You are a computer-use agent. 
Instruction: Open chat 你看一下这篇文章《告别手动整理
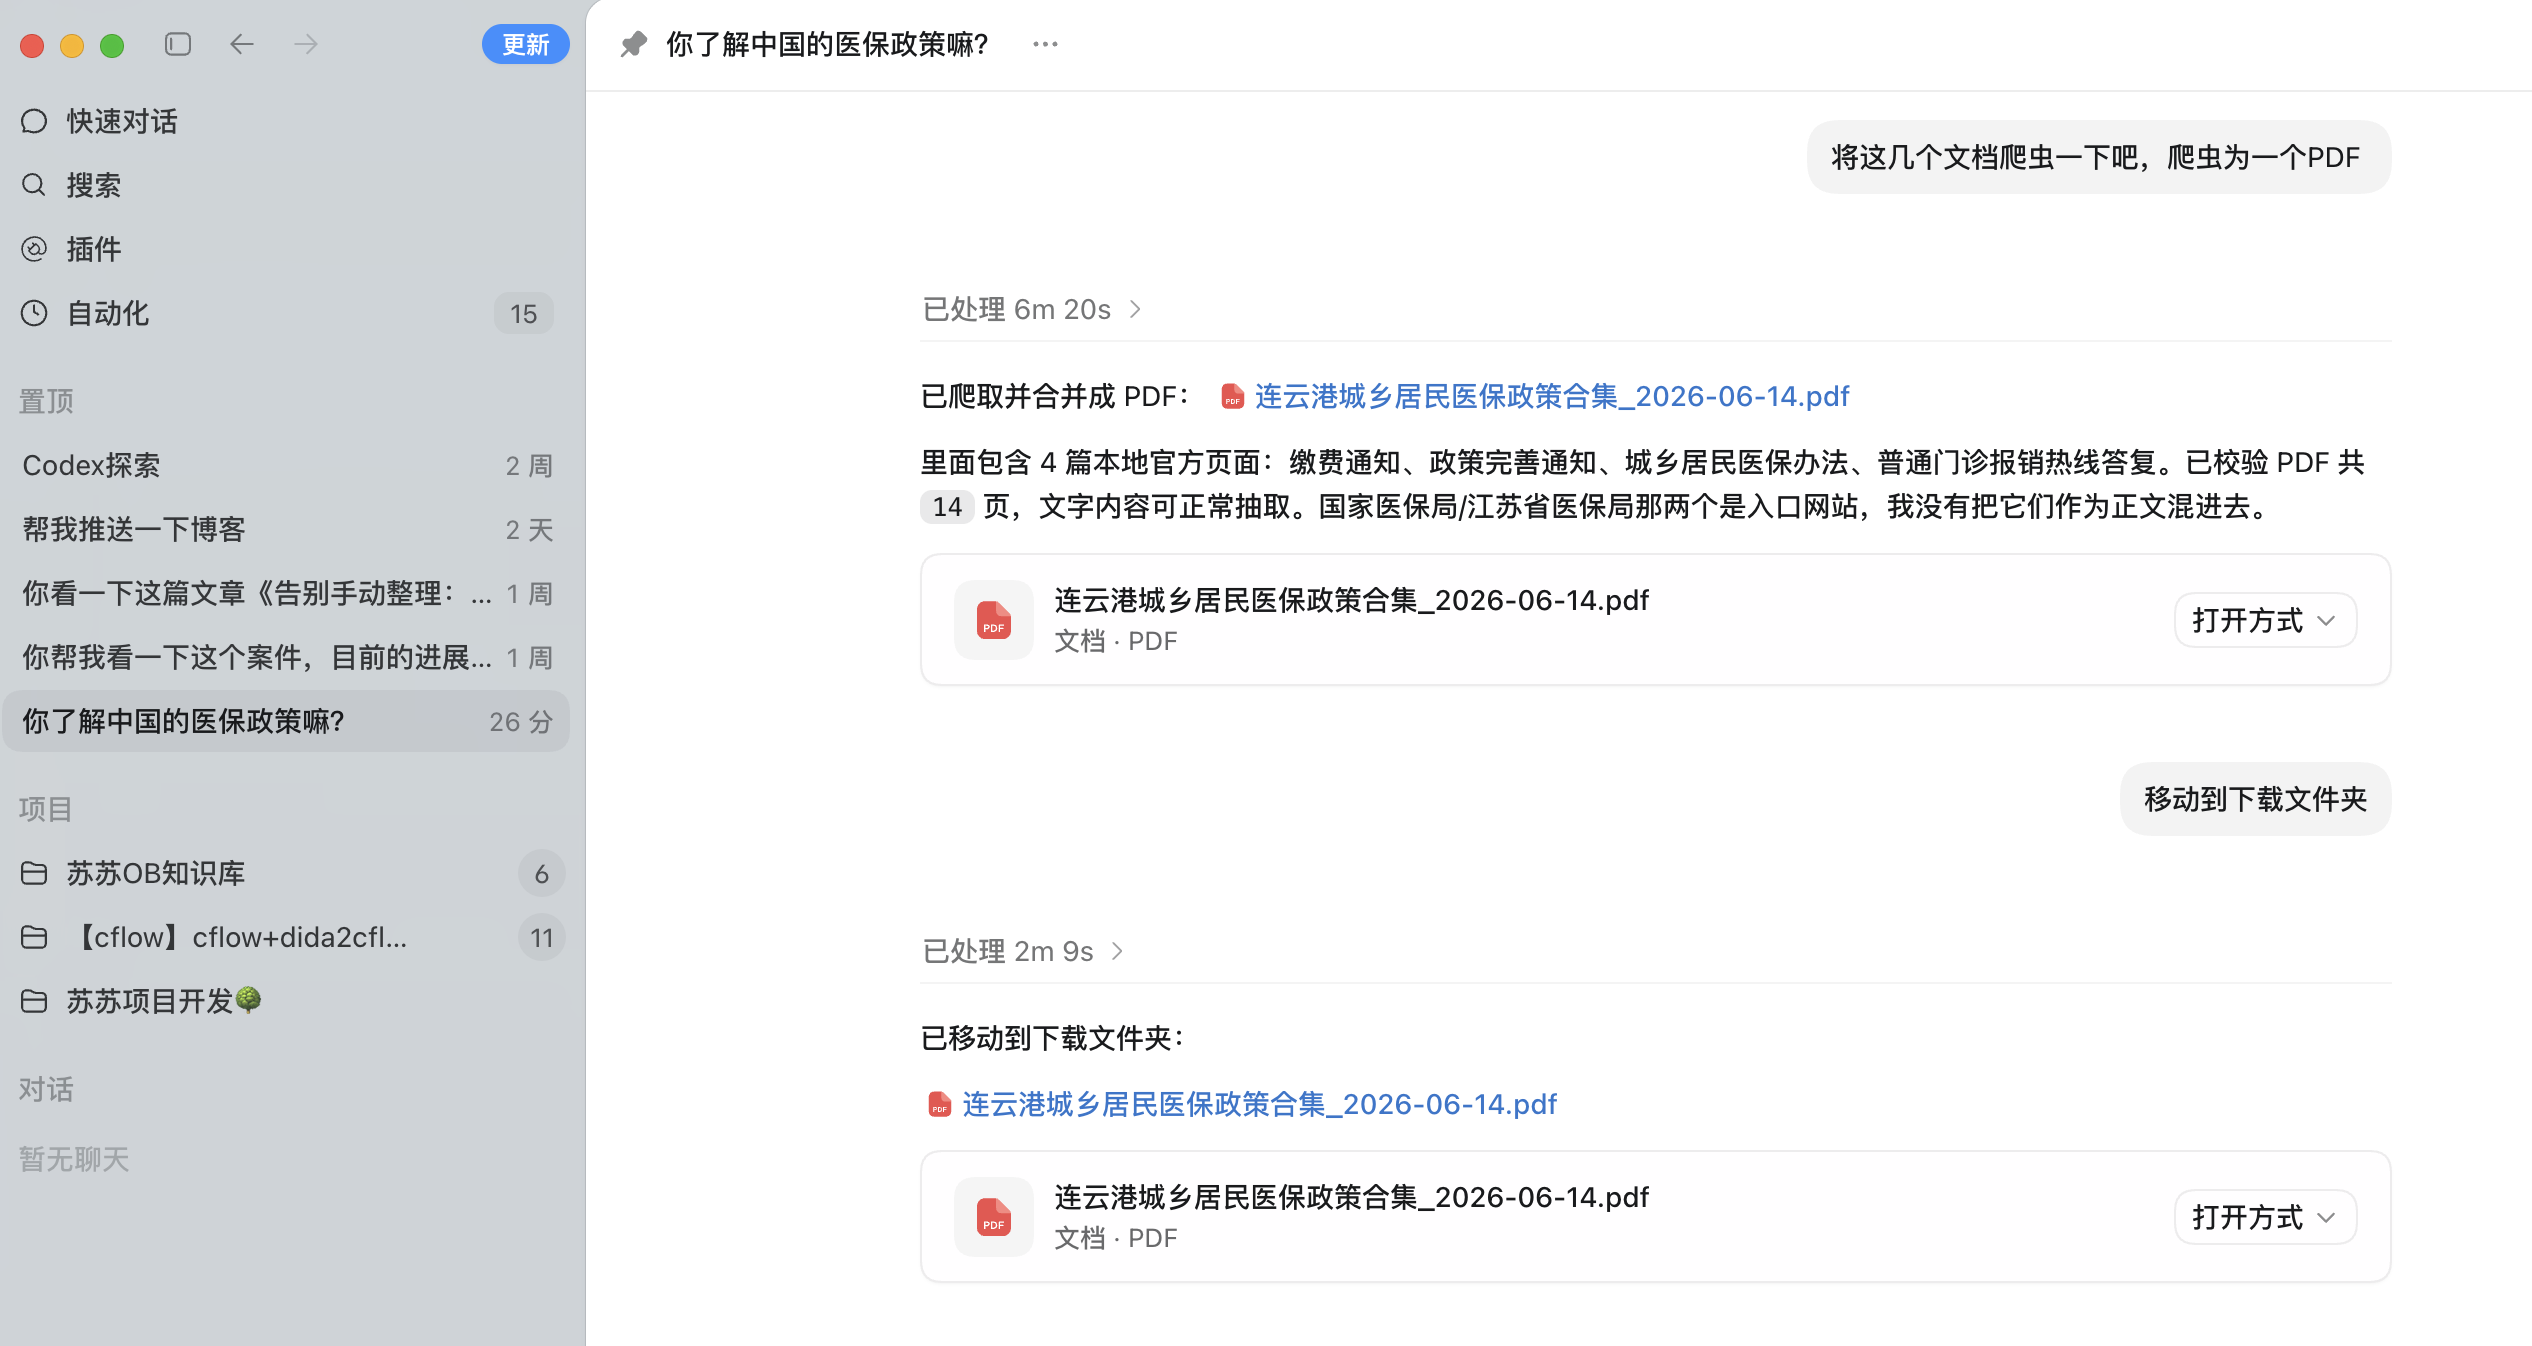[286, 593]
